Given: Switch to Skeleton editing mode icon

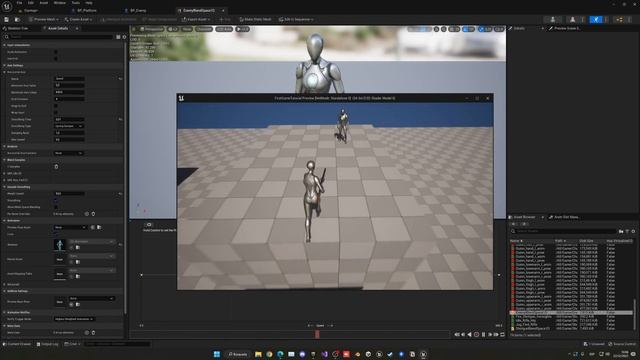Looking at the screenshot, I should click(x=553, y=19).
